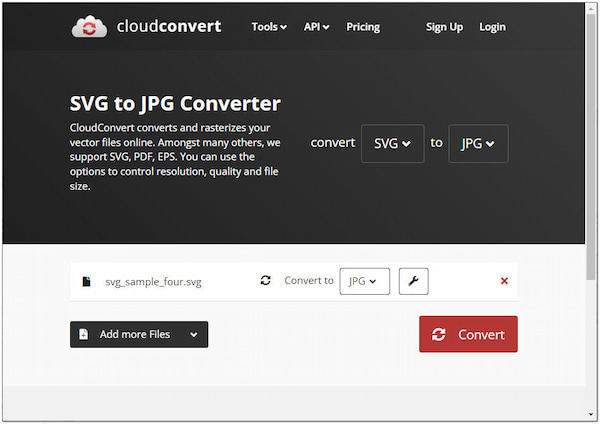Go to the Pricing page
The image size is (600, 424).
click(x=363, y=27)
